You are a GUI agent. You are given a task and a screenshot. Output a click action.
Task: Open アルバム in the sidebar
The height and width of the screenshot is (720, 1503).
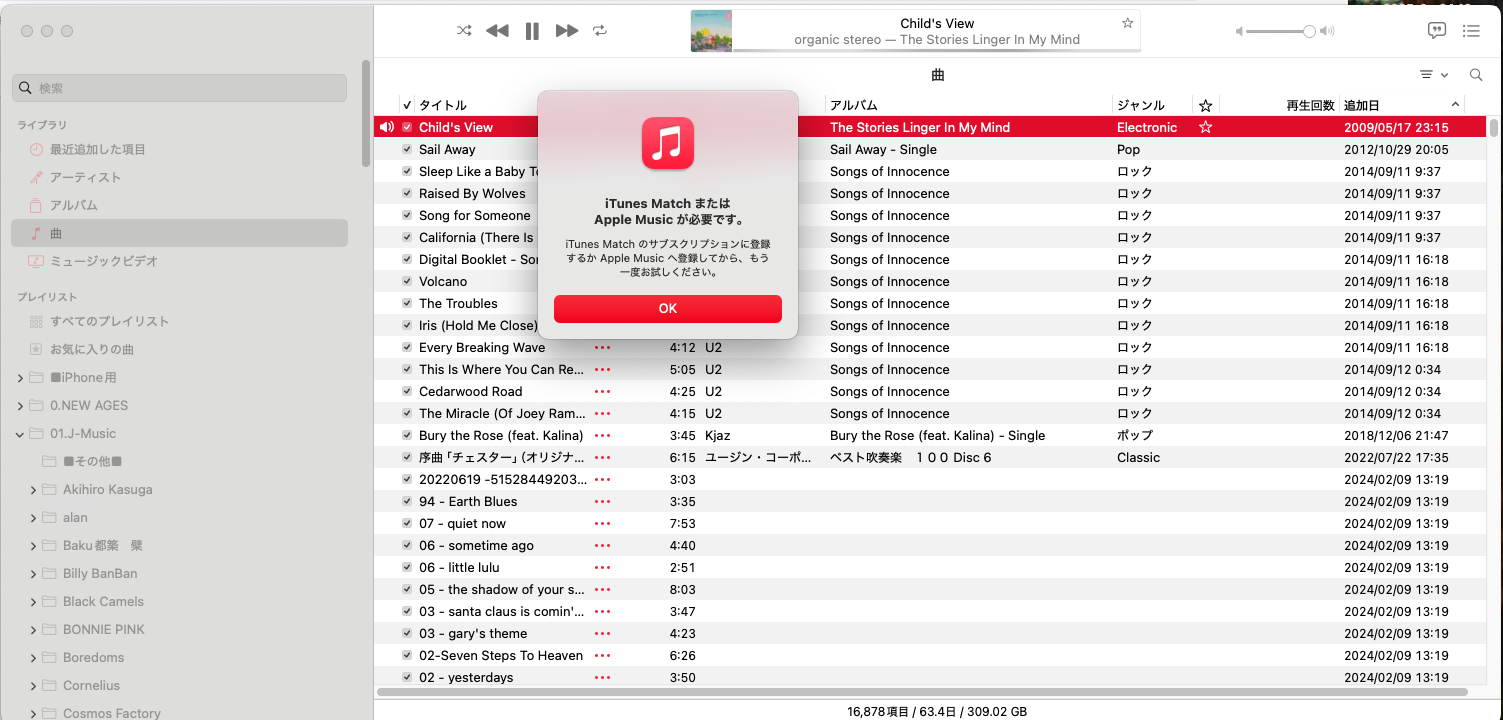click(x=179, y=205)
